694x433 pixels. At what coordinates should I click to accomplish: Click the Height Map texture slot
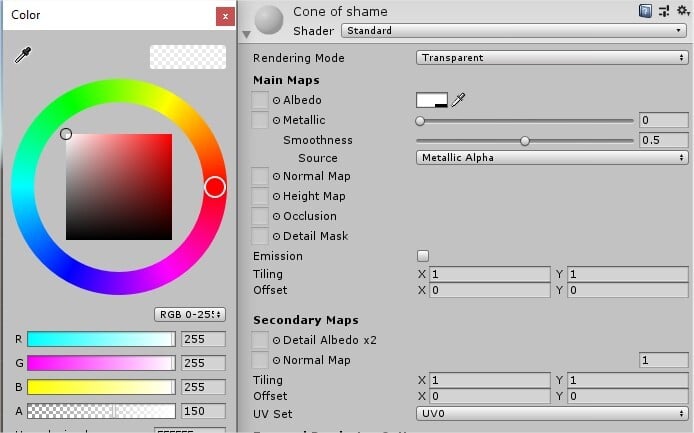pos(260,196)
